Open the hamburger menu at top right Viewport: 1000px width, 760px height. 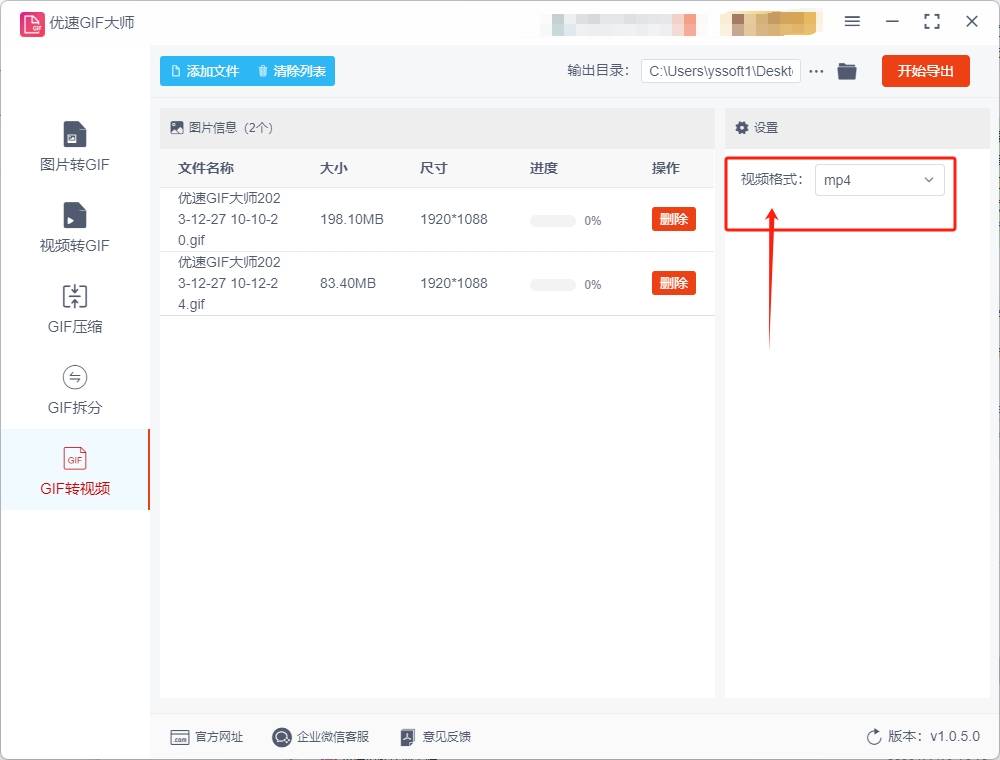[x=853, y=21]
